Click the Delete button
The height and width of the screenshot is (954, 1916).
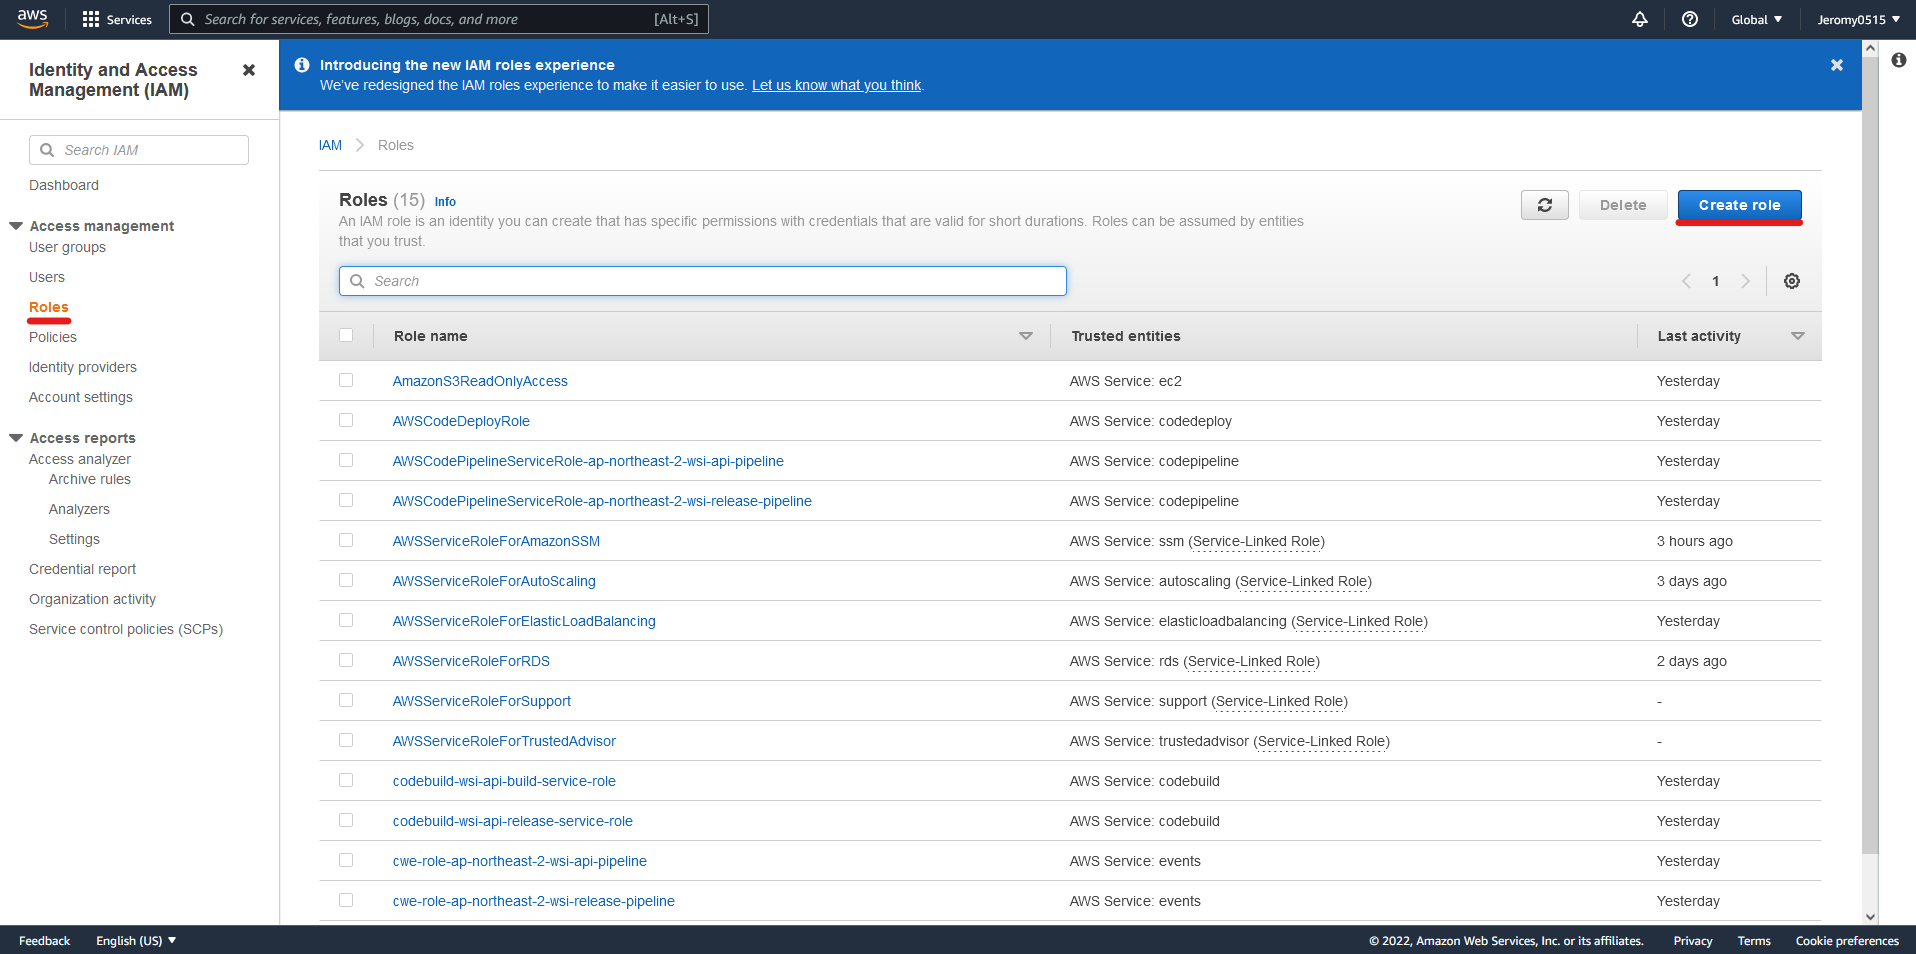pos(1623,205)
